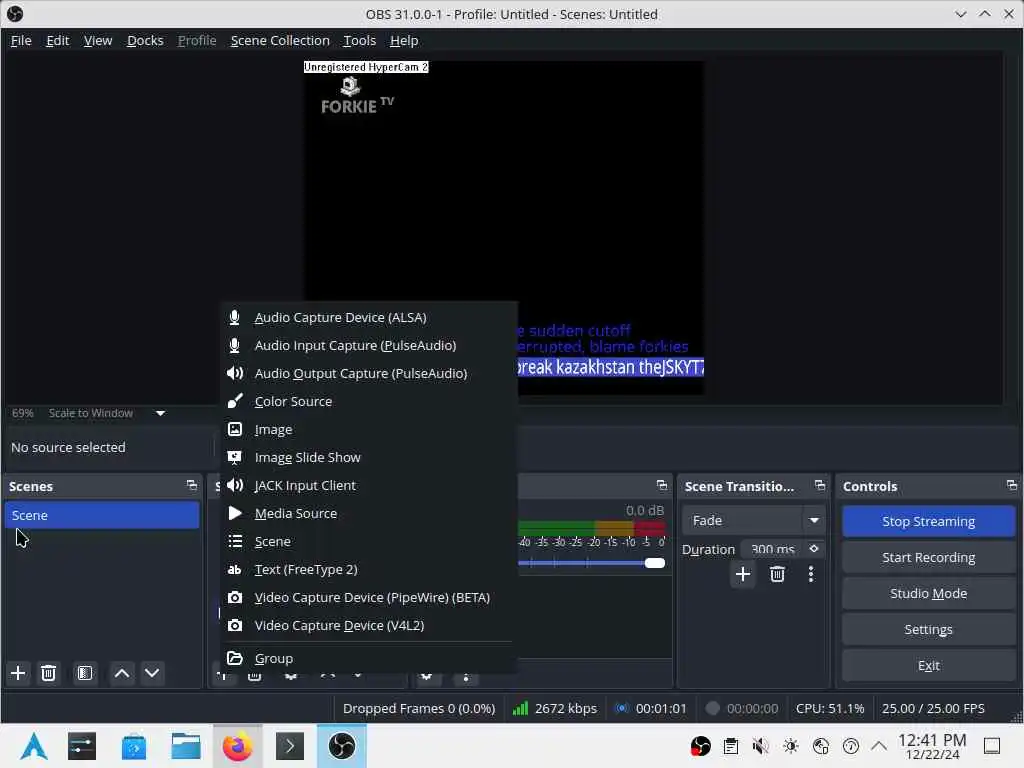Choose Audio Input Capture (PulseAudio)

(x=369, y=345)
